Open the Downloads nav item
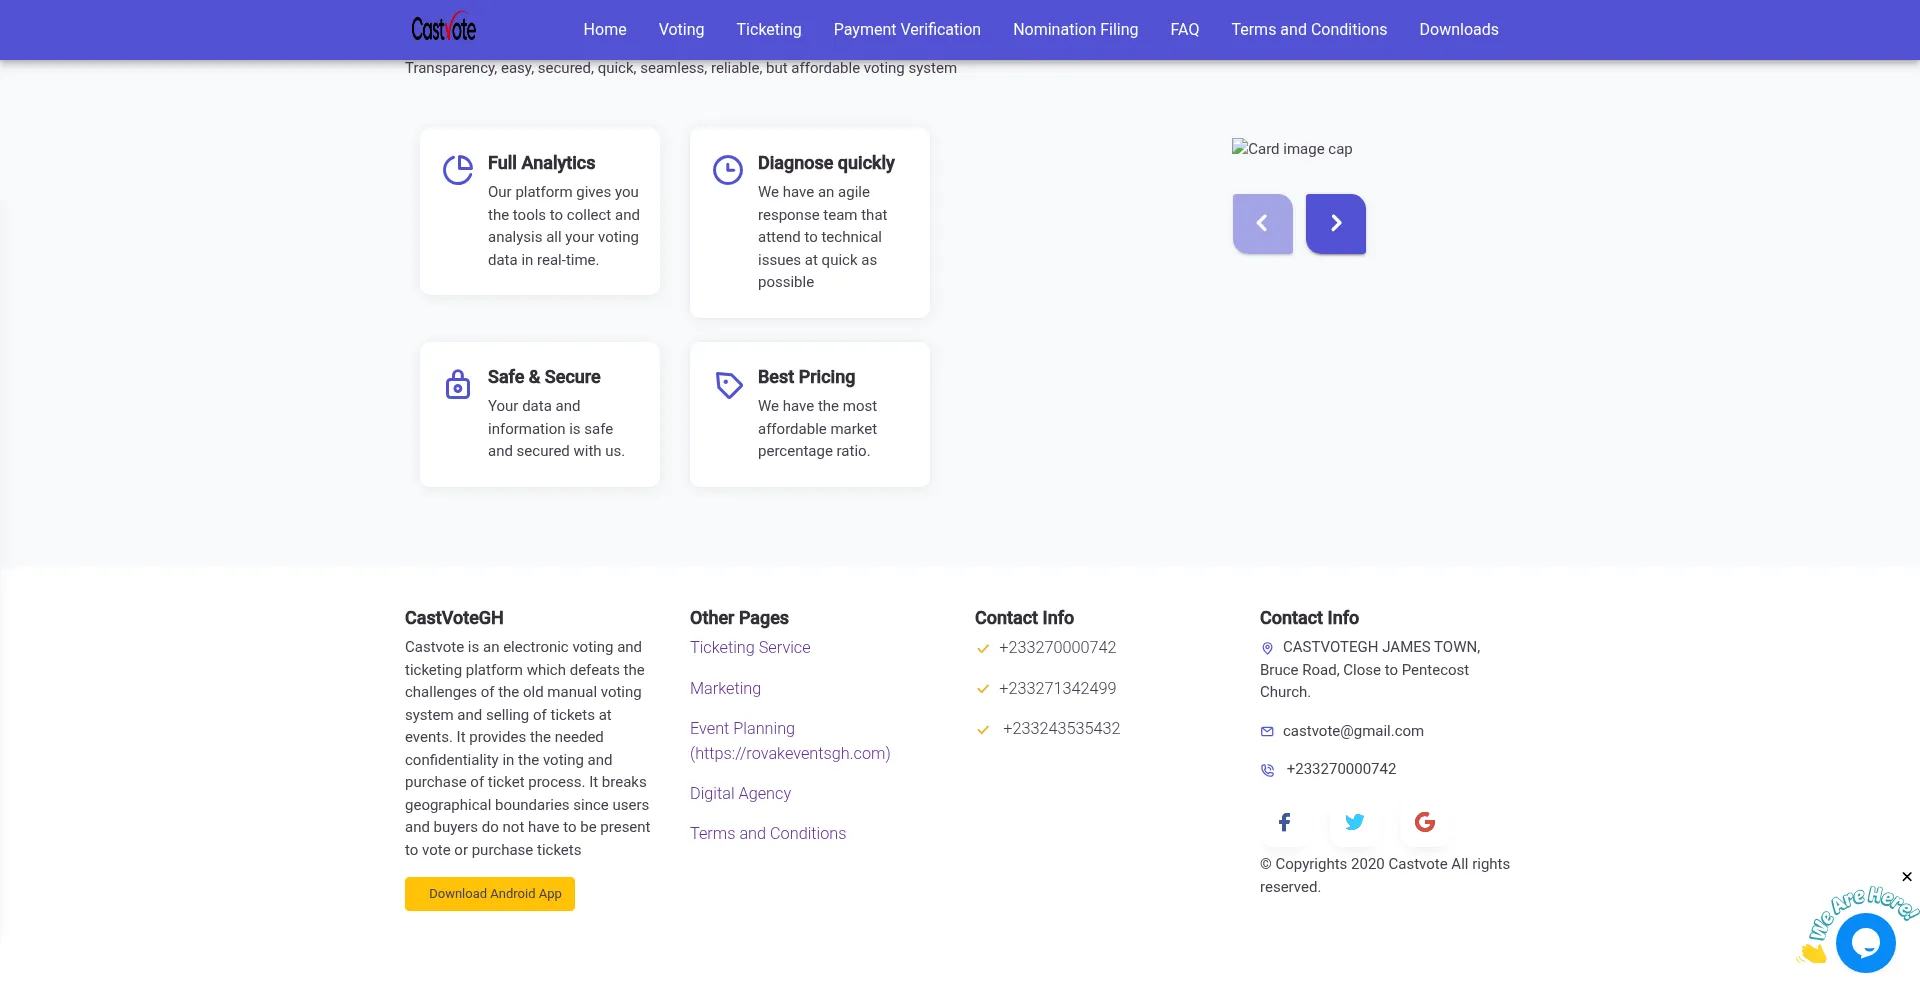Screen dimensions: 1920x993 tap(1458, 30)
